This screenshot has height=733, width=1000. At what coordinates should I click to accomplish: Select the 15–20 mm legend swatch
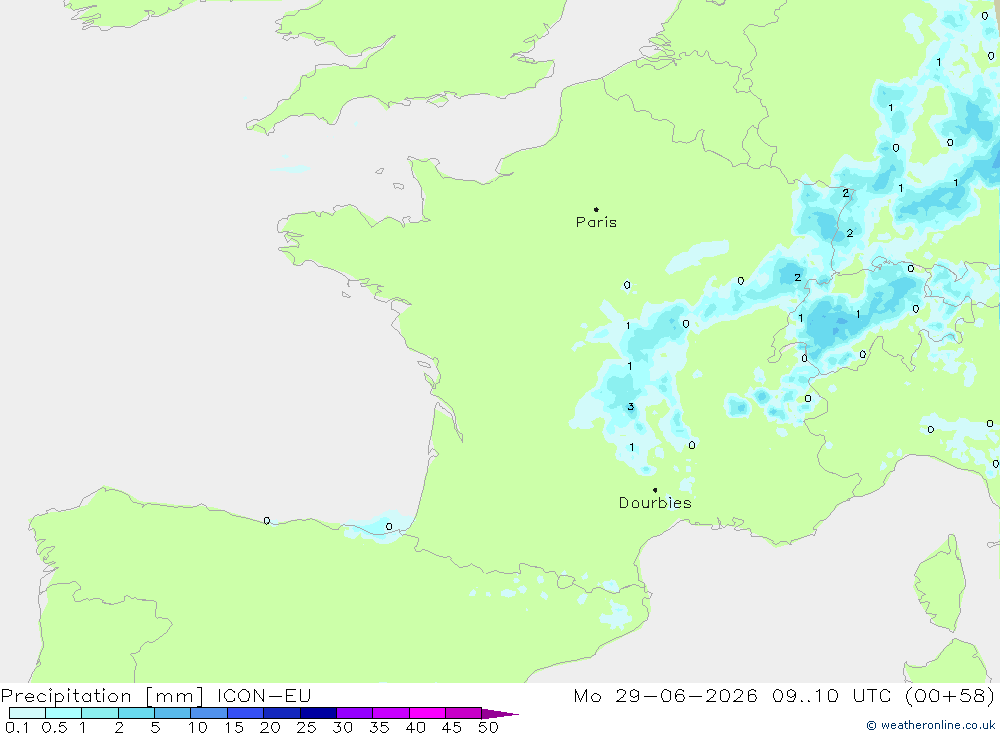(245, 713)
